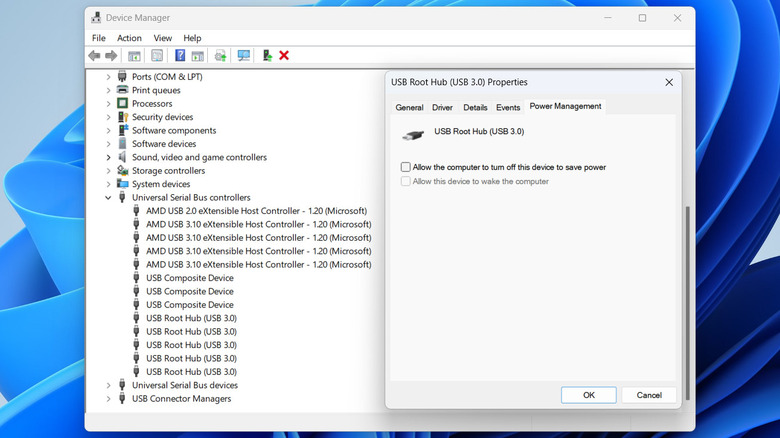780x438 pixels.
Task: Switch to the Driver tab
Action: 442,107
